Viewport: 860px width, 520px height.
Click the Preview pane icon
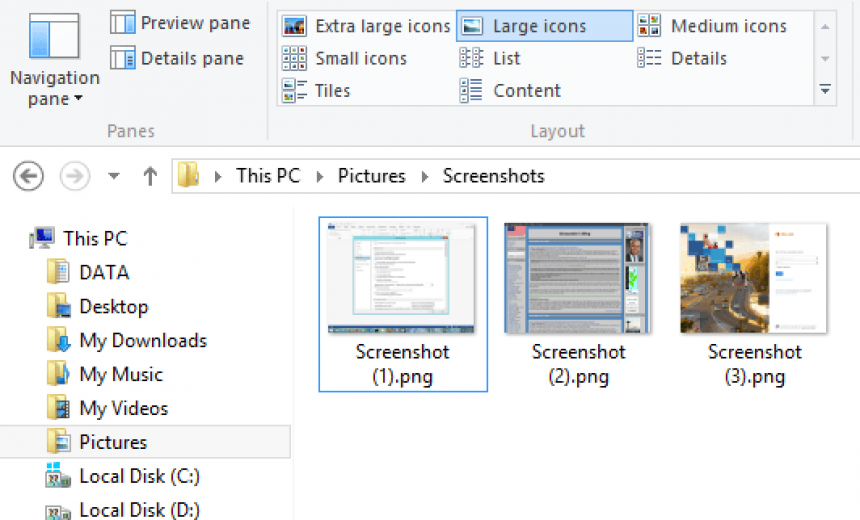click(x=122, y=23)
